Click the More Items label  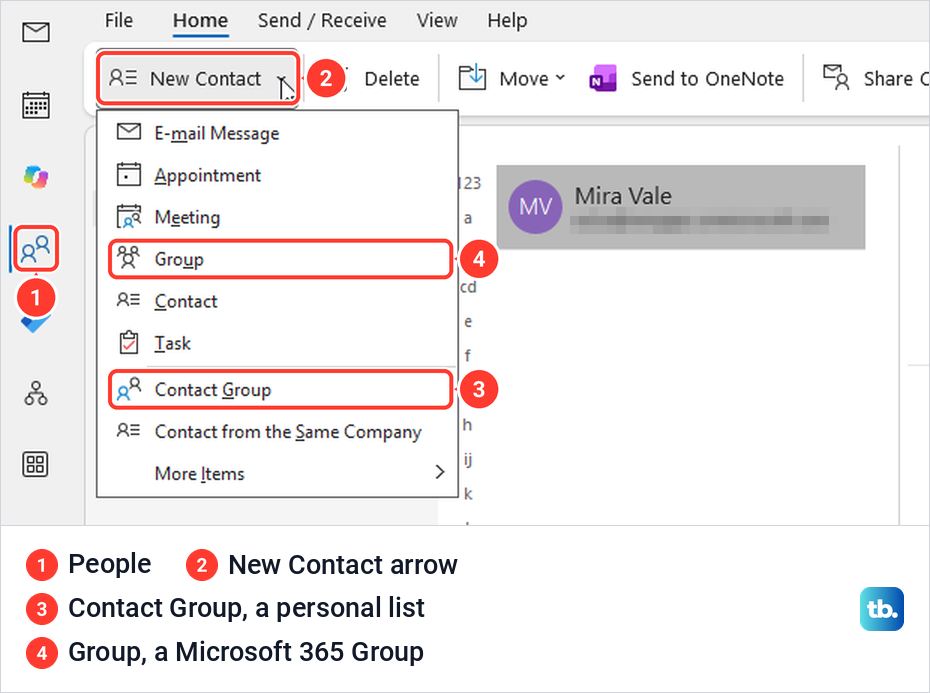click(x=199, y=473)
